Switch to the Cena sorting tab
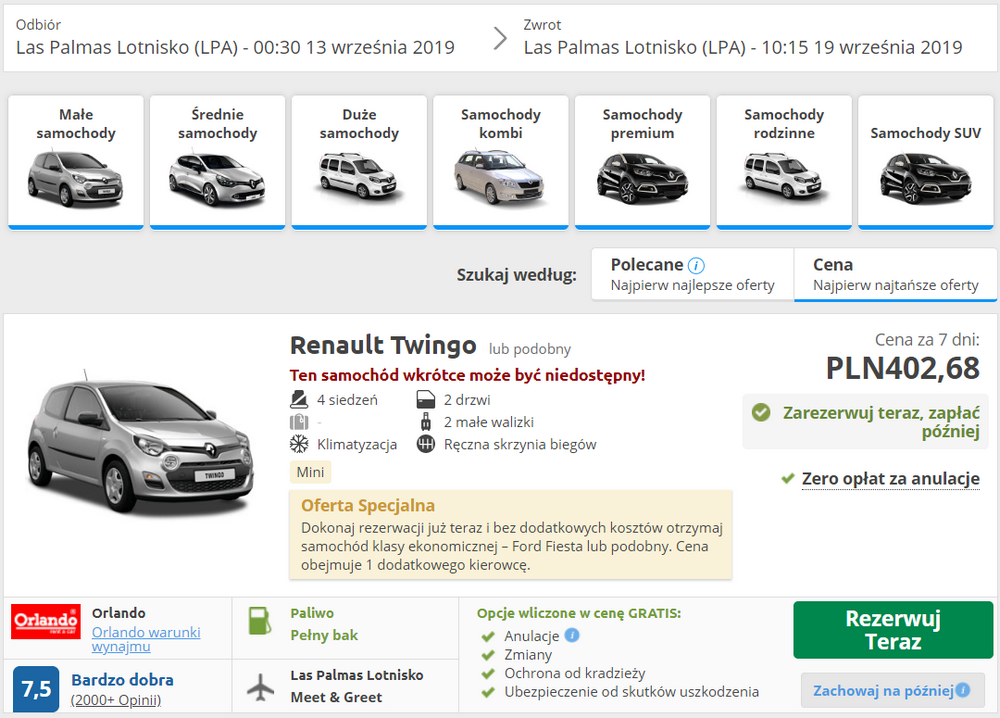 coord(895,275)
